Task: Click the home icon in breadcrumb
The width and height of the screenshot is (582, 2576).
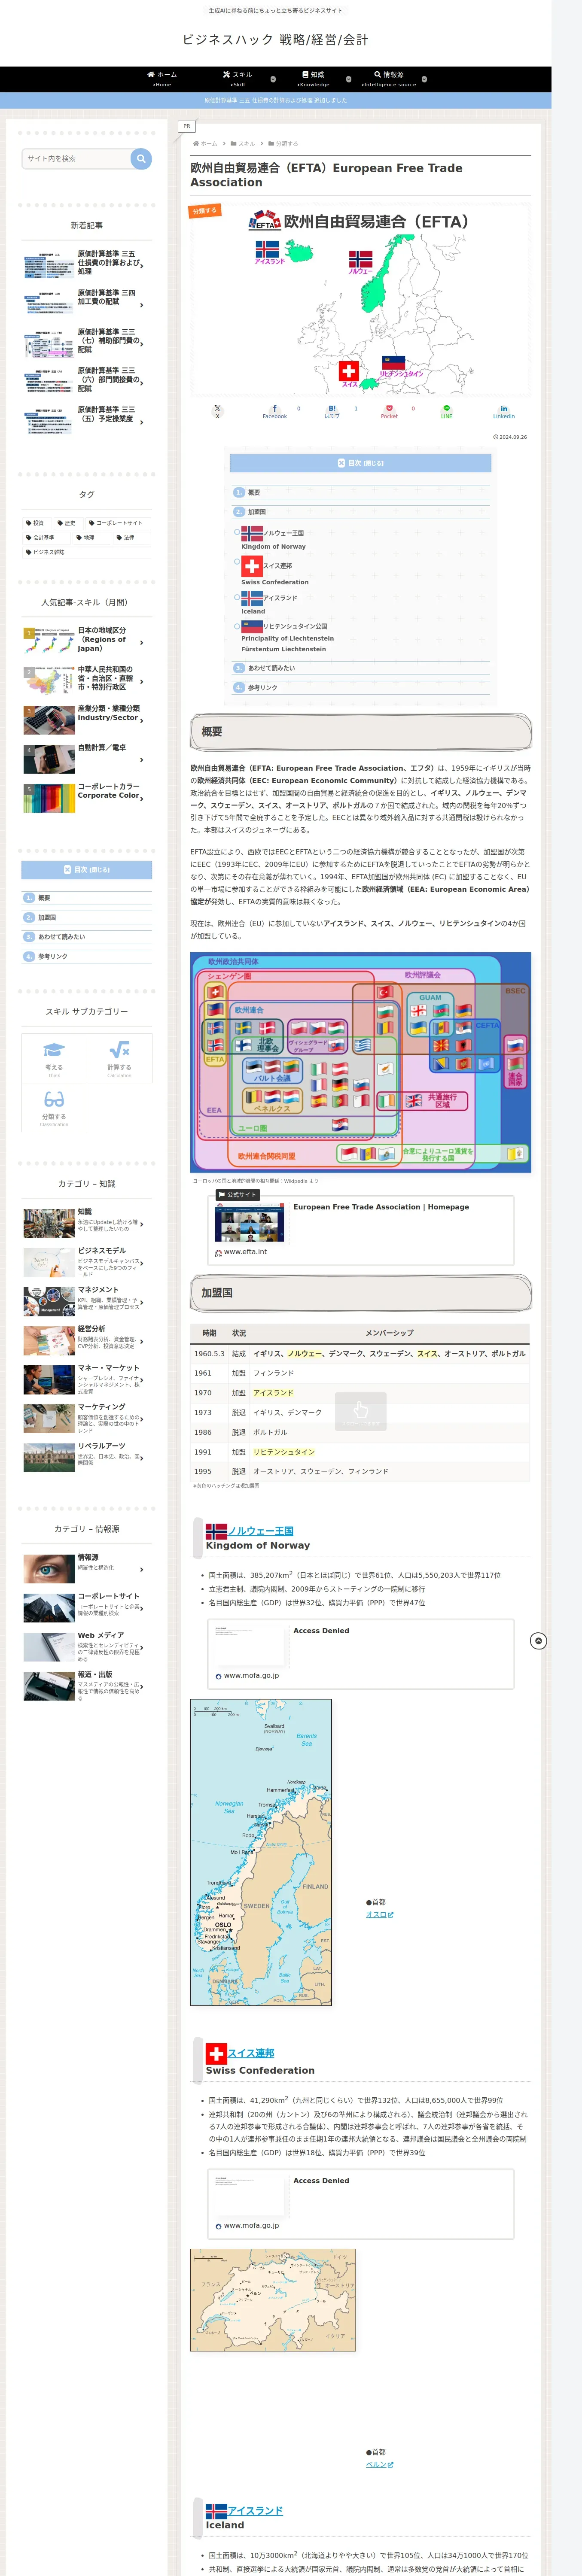Action: coord(196,143)
